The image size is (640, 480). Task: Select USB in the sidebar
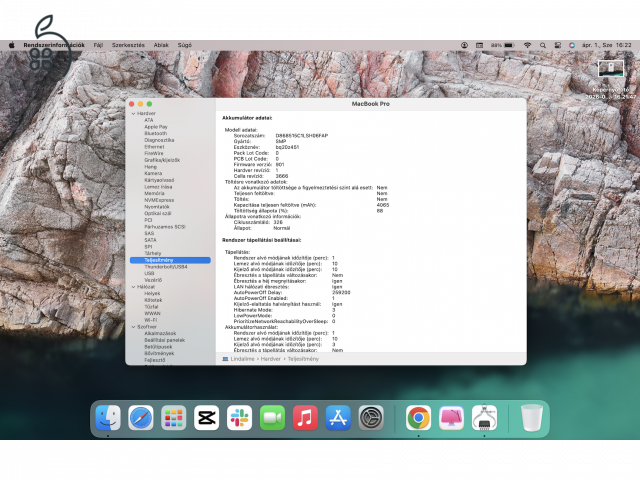(149, 273)
